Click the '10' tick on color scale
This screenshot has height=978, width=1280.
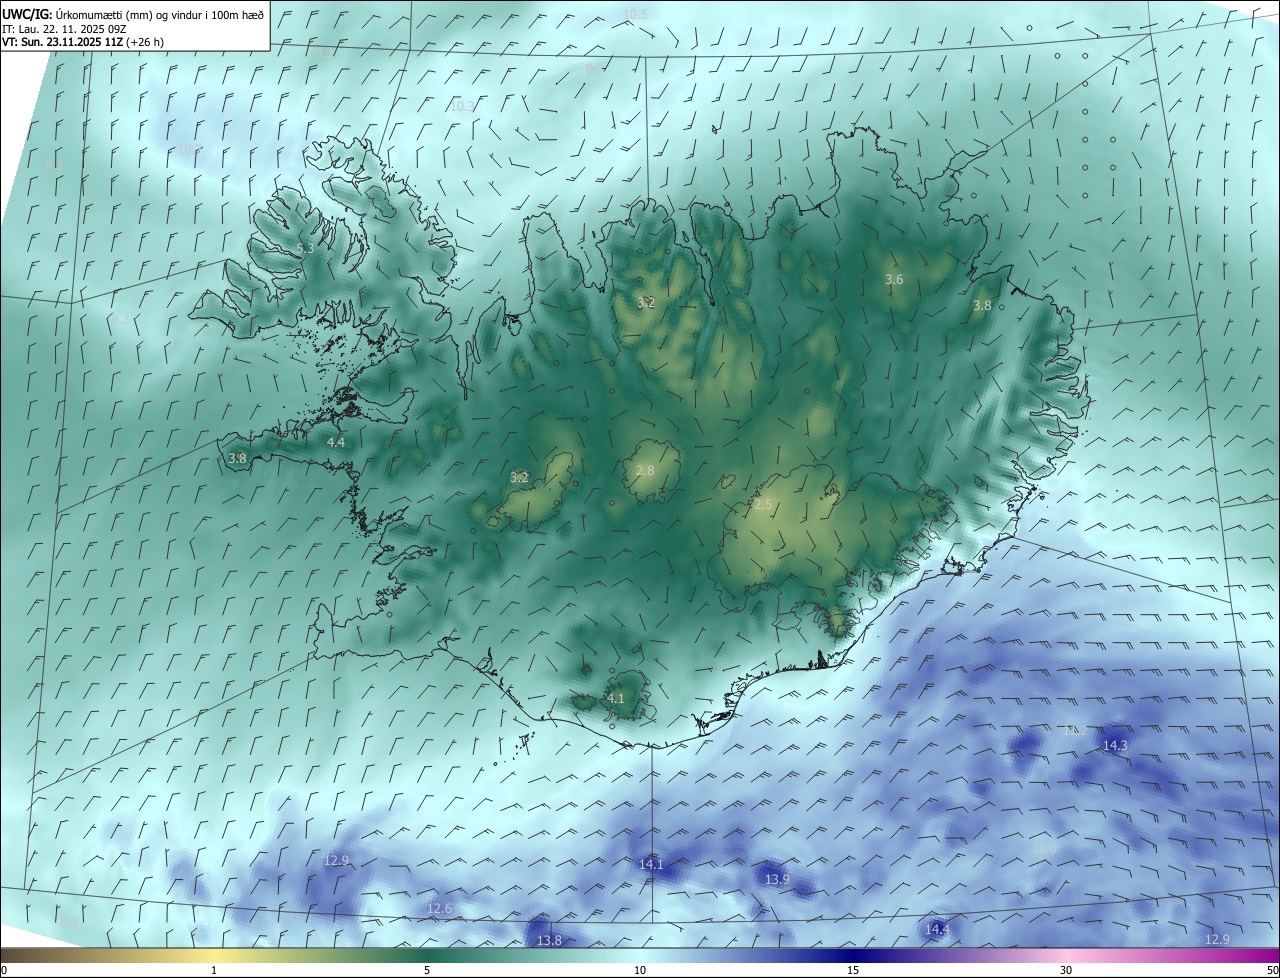coord(640,970)
